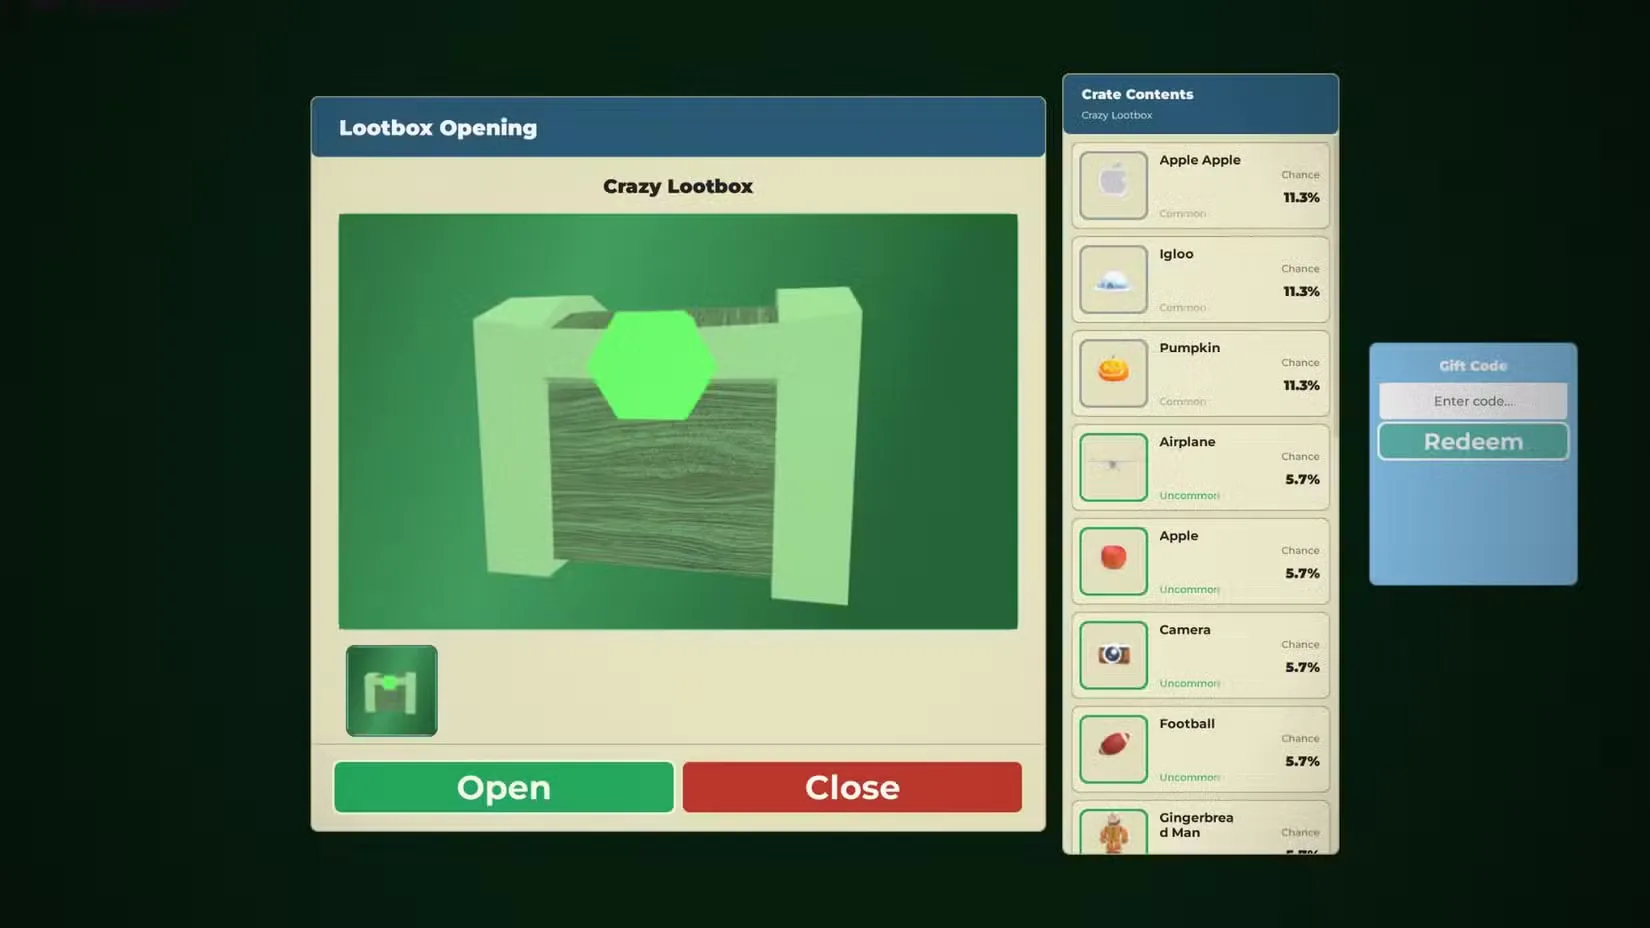
Task: Click Apple Apple 11.3% chance value
Action: (x=1301, y=198)
